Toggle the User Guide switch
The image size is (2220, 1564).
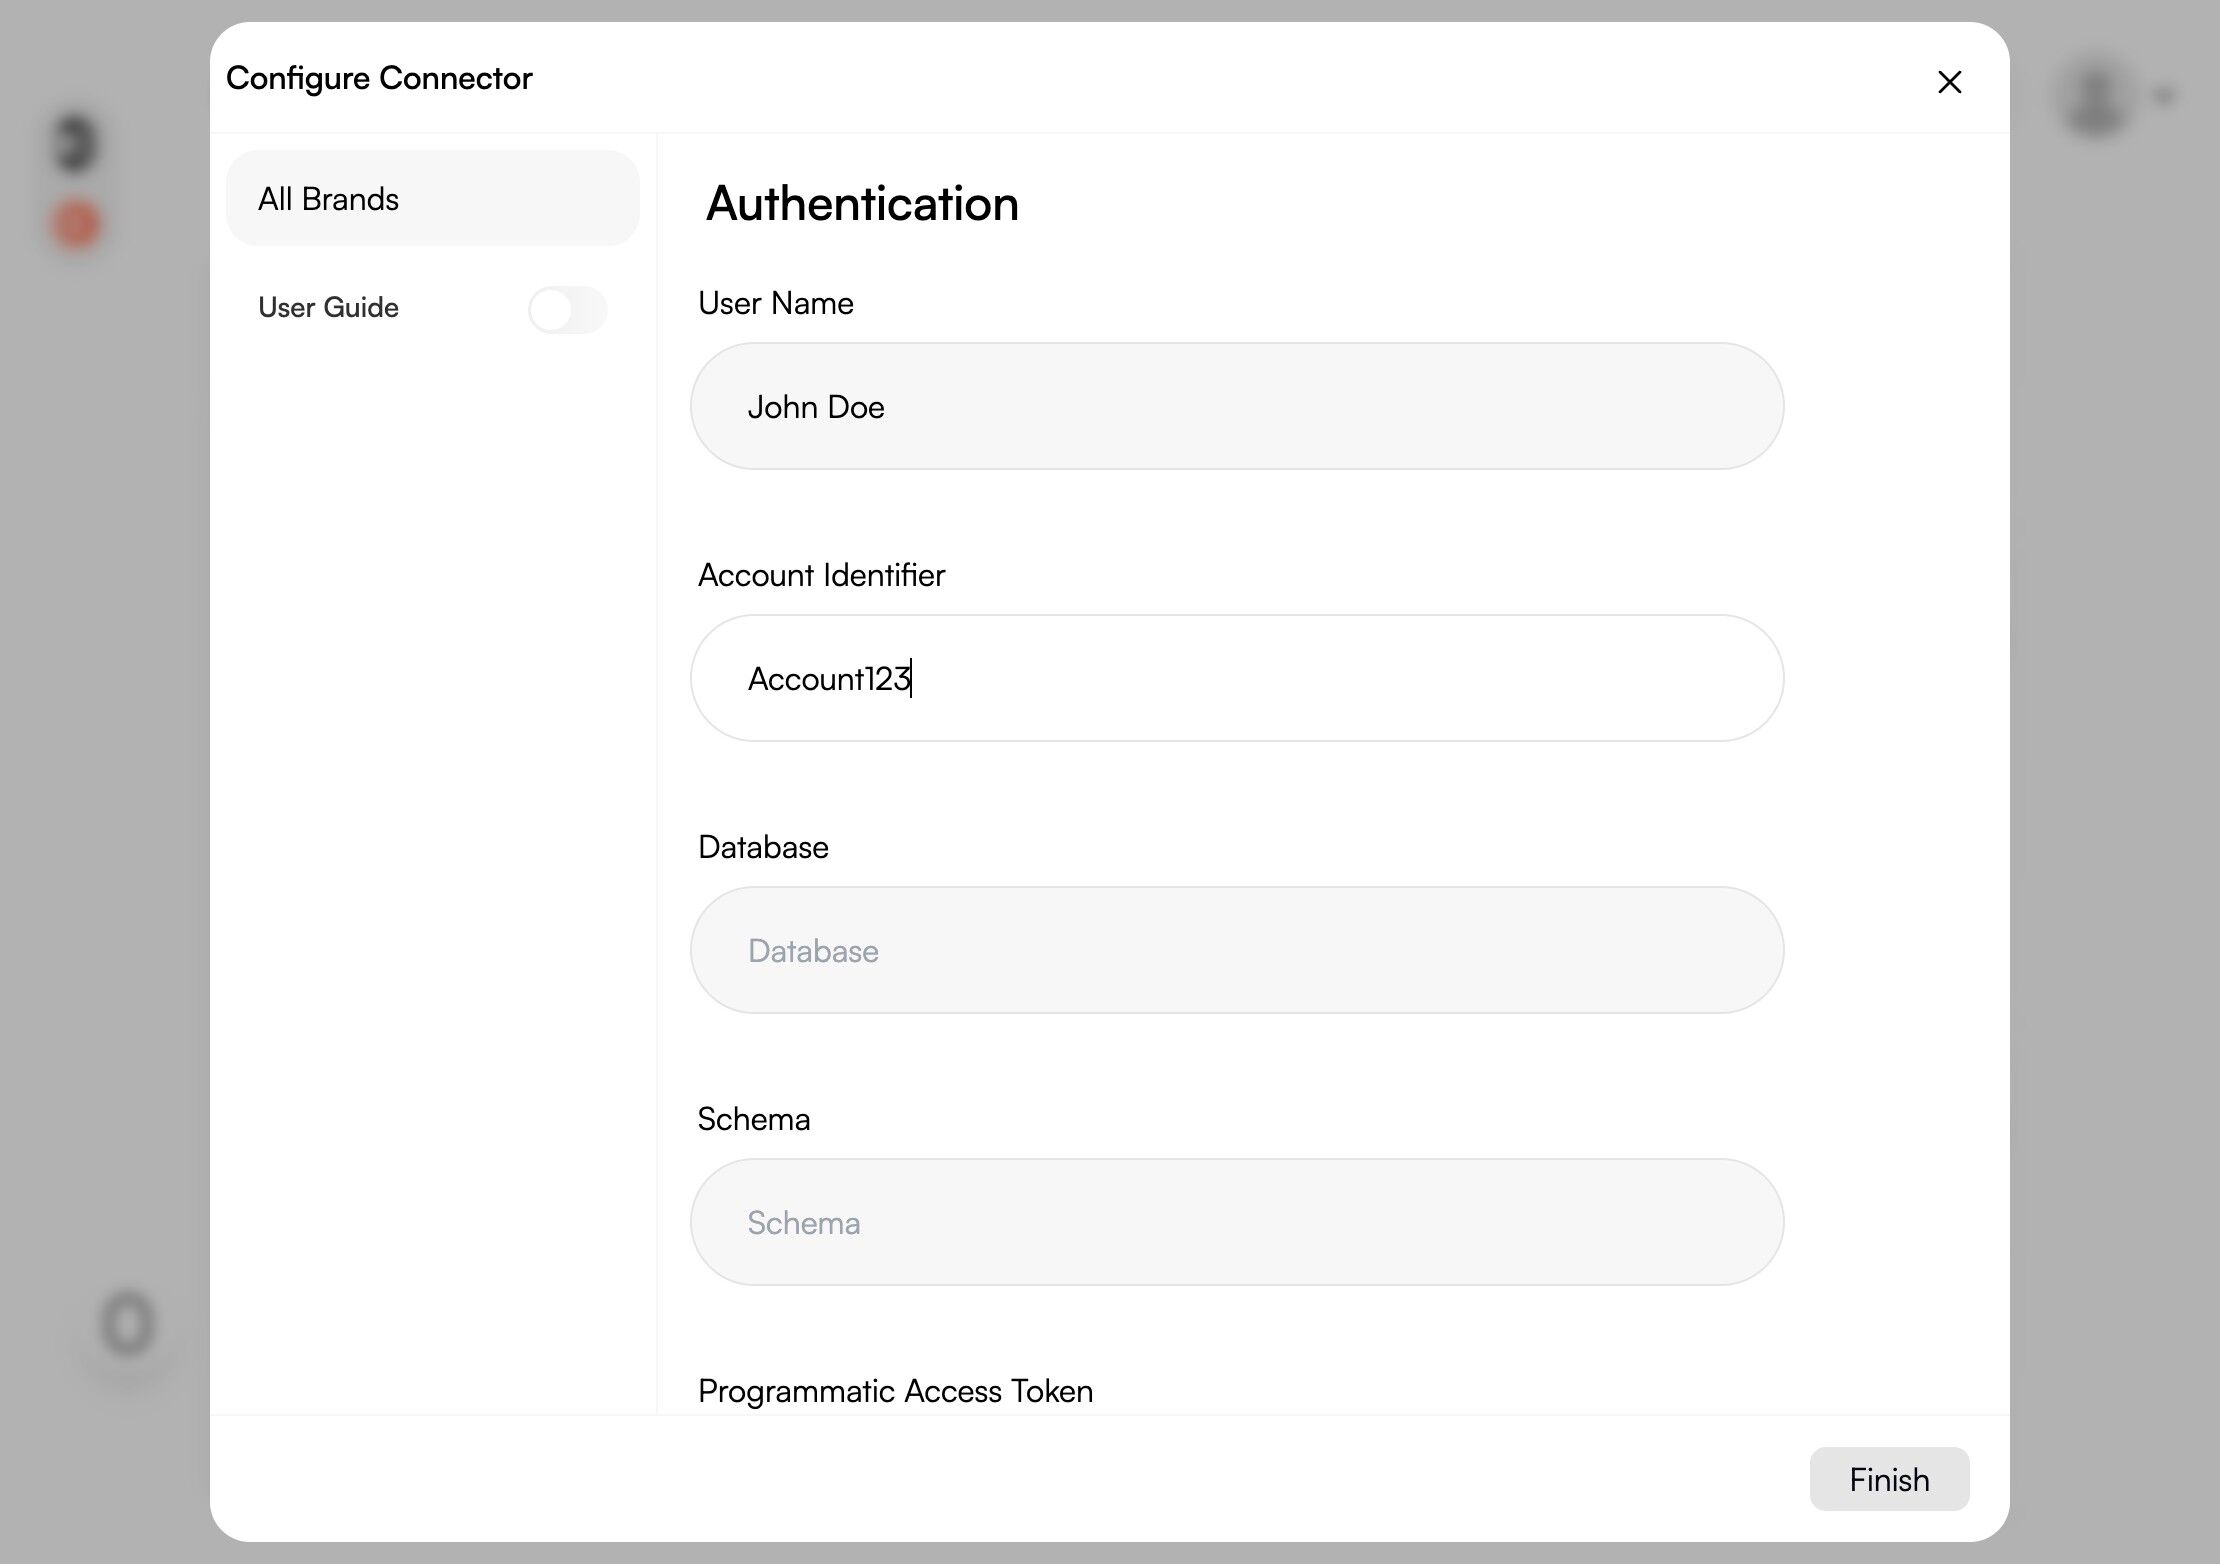pos(567,309)
